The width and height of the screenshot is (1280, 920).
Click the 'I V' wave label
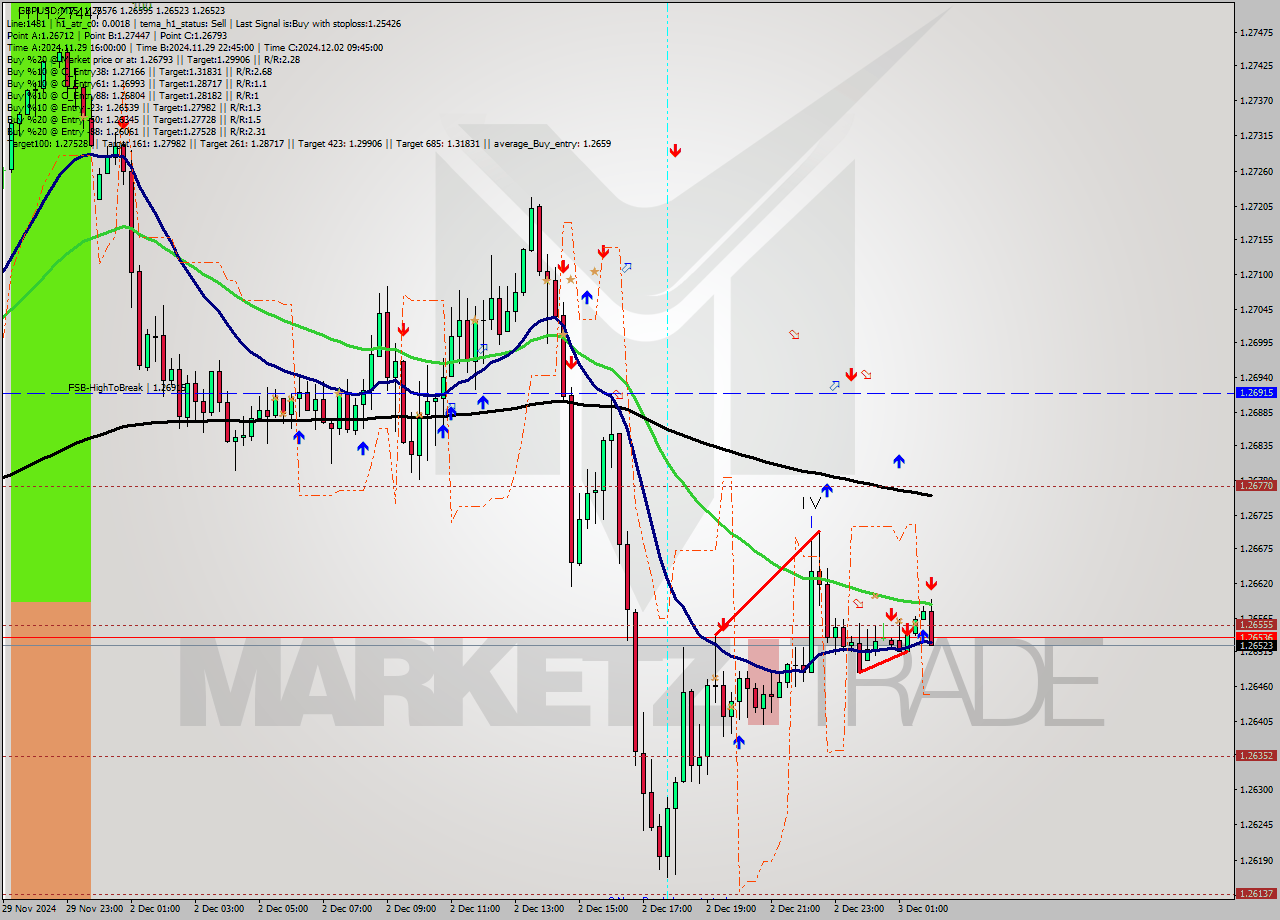(810, 503)
